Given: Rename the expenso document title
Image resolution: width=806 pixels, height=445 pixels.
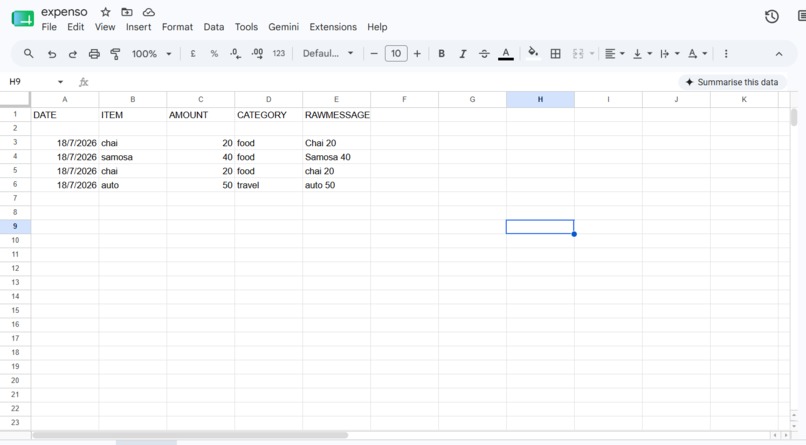Looking at the screenshot, I should tap(64, 12).
